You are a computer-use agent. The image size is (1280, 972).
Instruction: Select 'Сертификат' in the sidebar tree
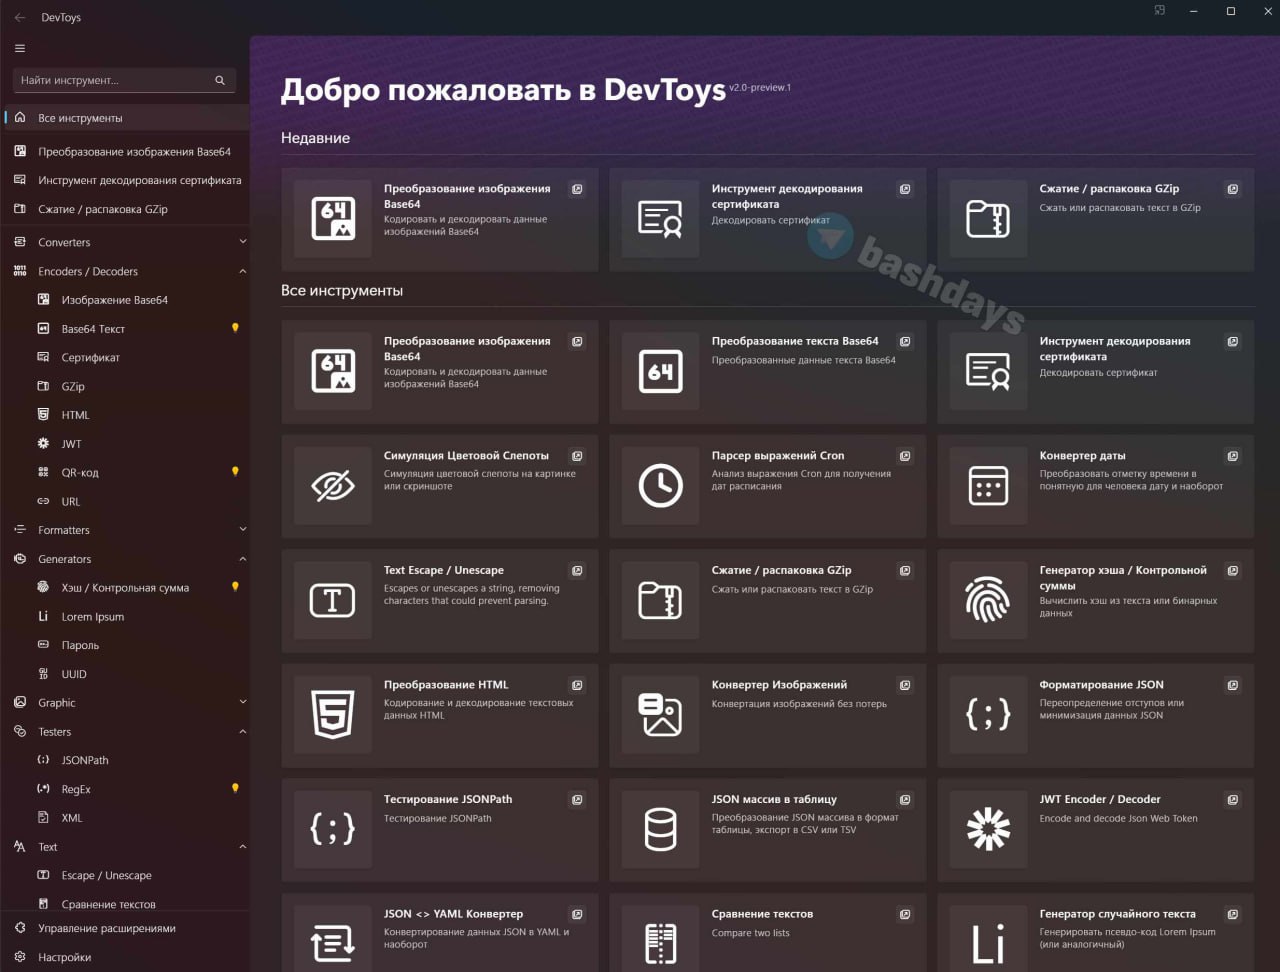(127, 358)
